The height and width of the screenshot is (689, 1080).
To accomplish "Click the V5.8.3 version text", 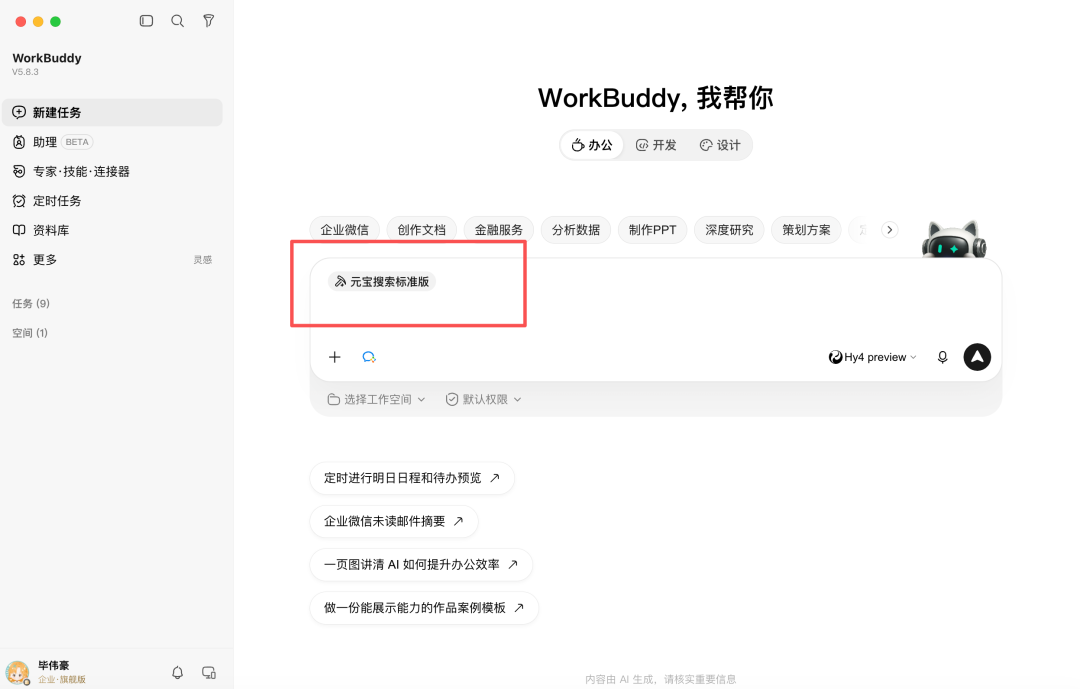I will pos(25,72).
